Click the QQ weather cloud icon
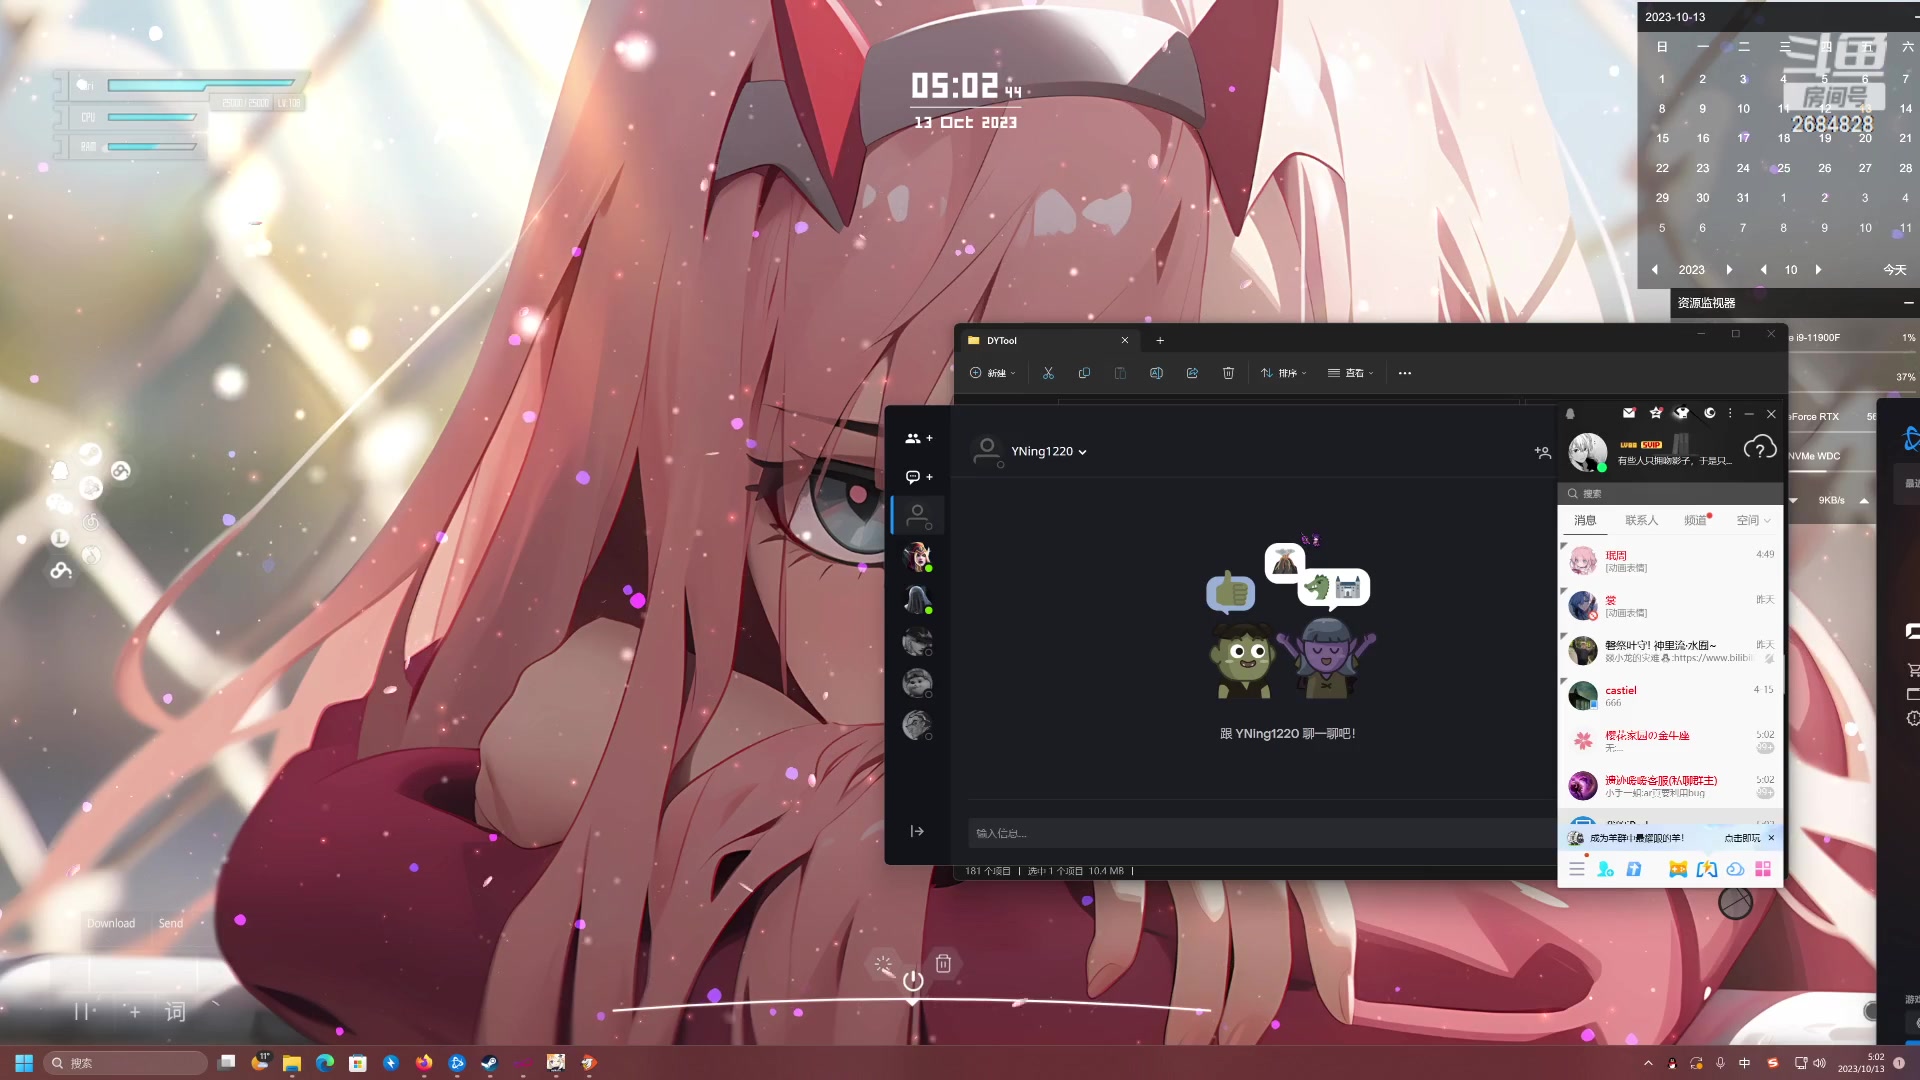Screen dimensions: 1920x1080 tap(1760, 448)
